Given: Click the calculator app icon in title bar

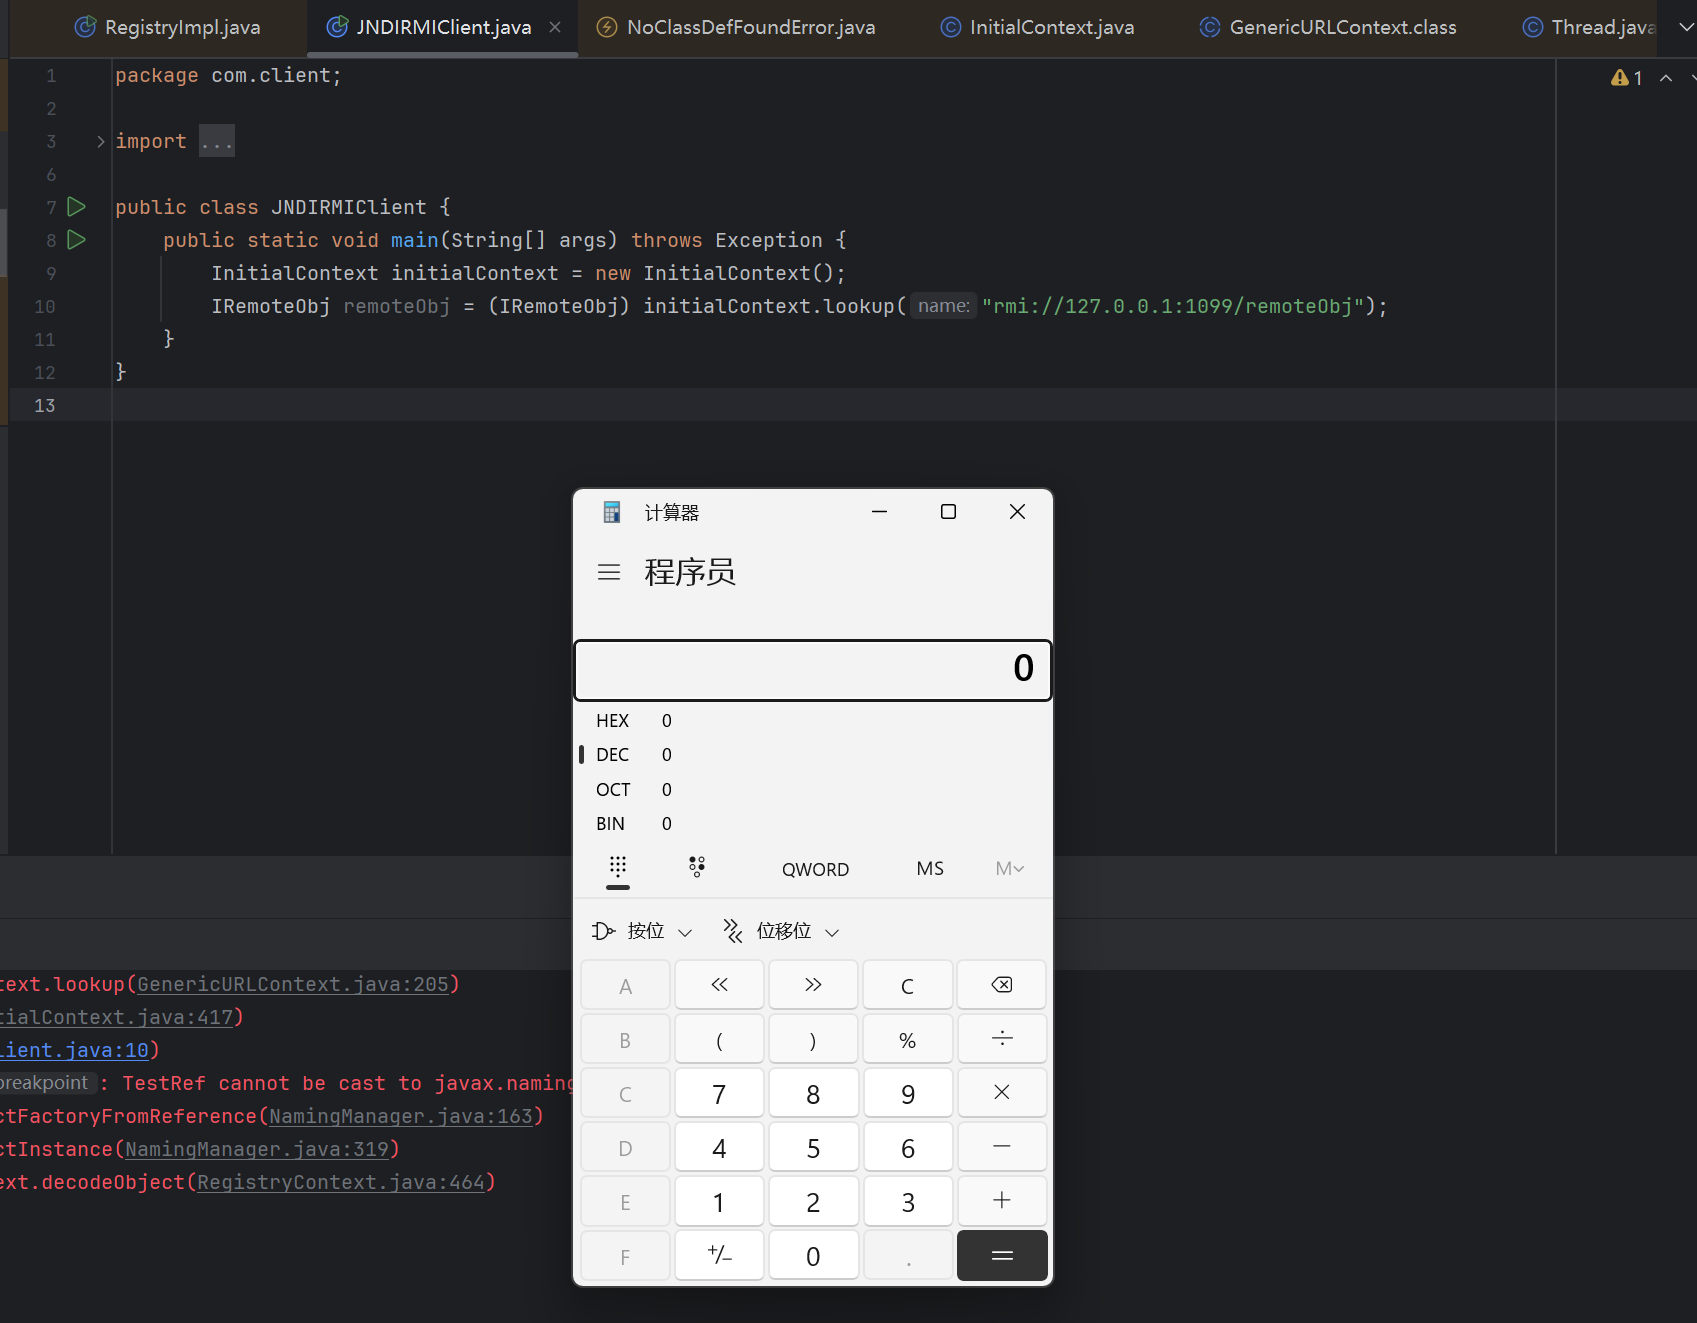Looking at the screenshot, I should point(612,512).
